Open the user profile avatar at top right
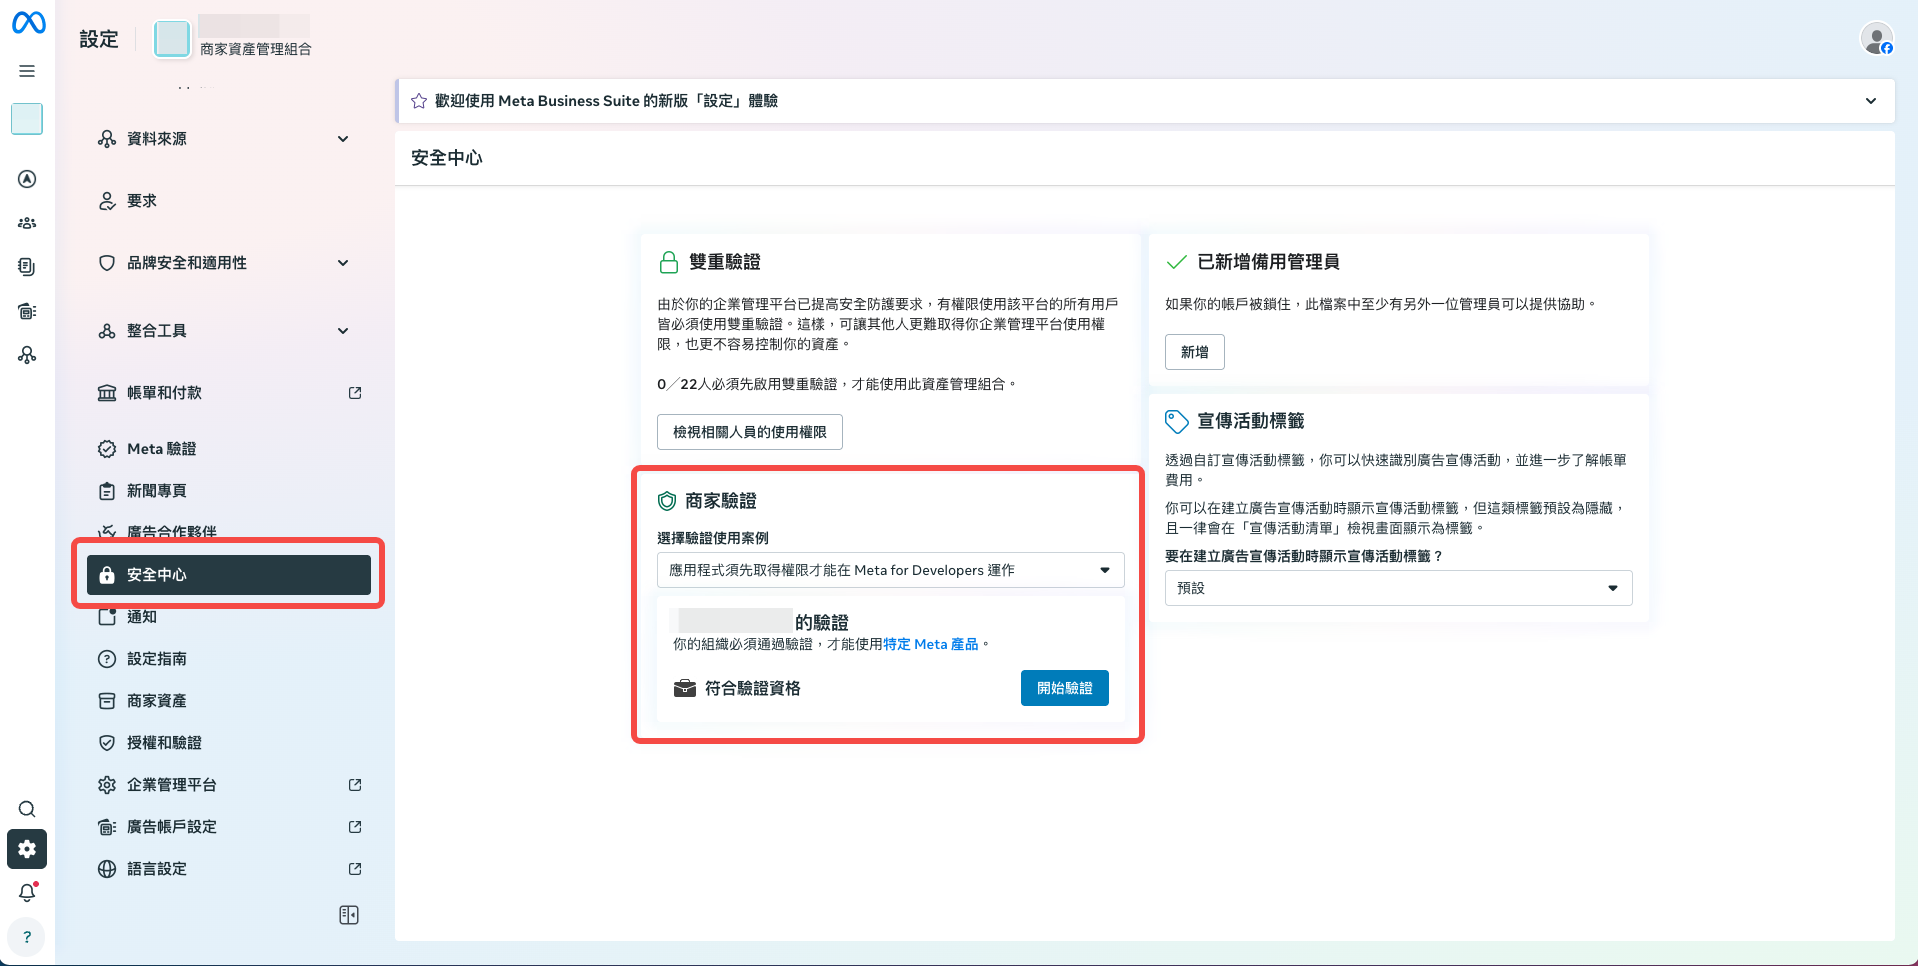 (x=1877, y=39)
